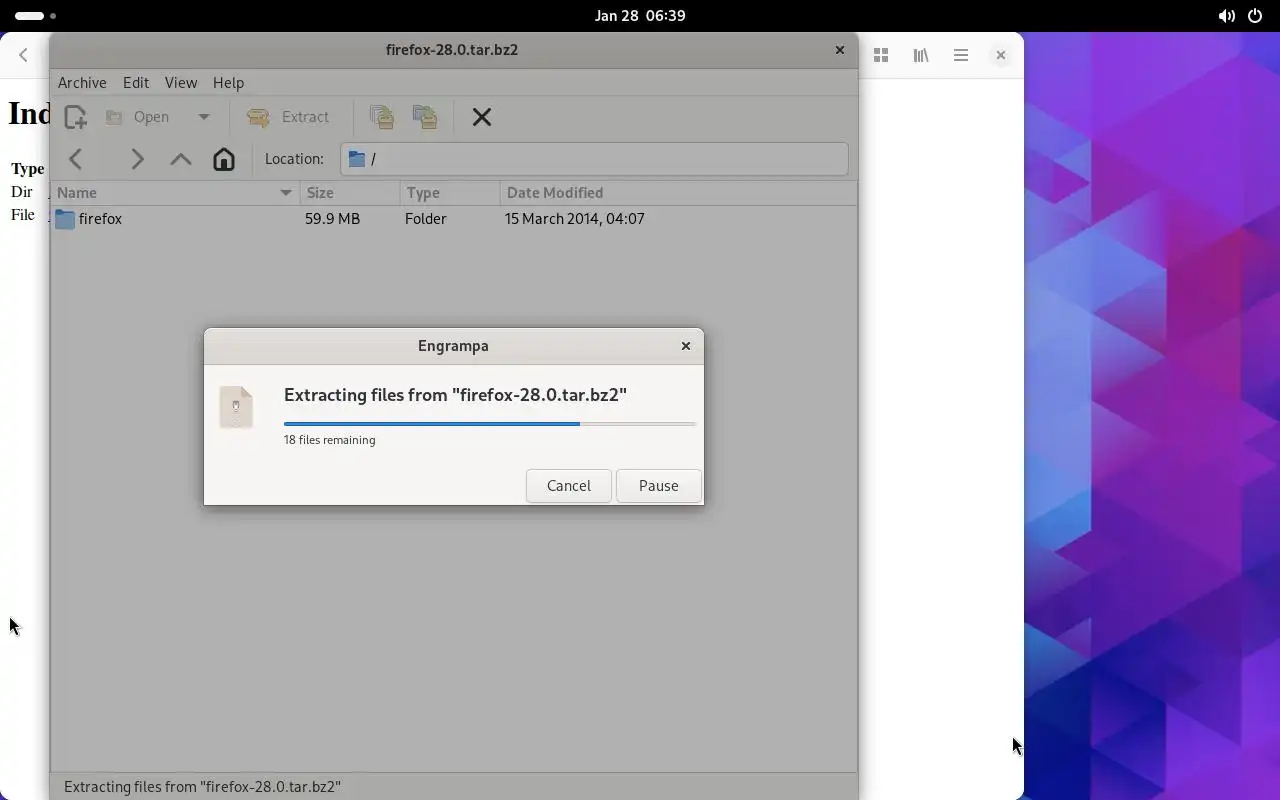Click the Extract toolbar button

(x=288, y=117)
